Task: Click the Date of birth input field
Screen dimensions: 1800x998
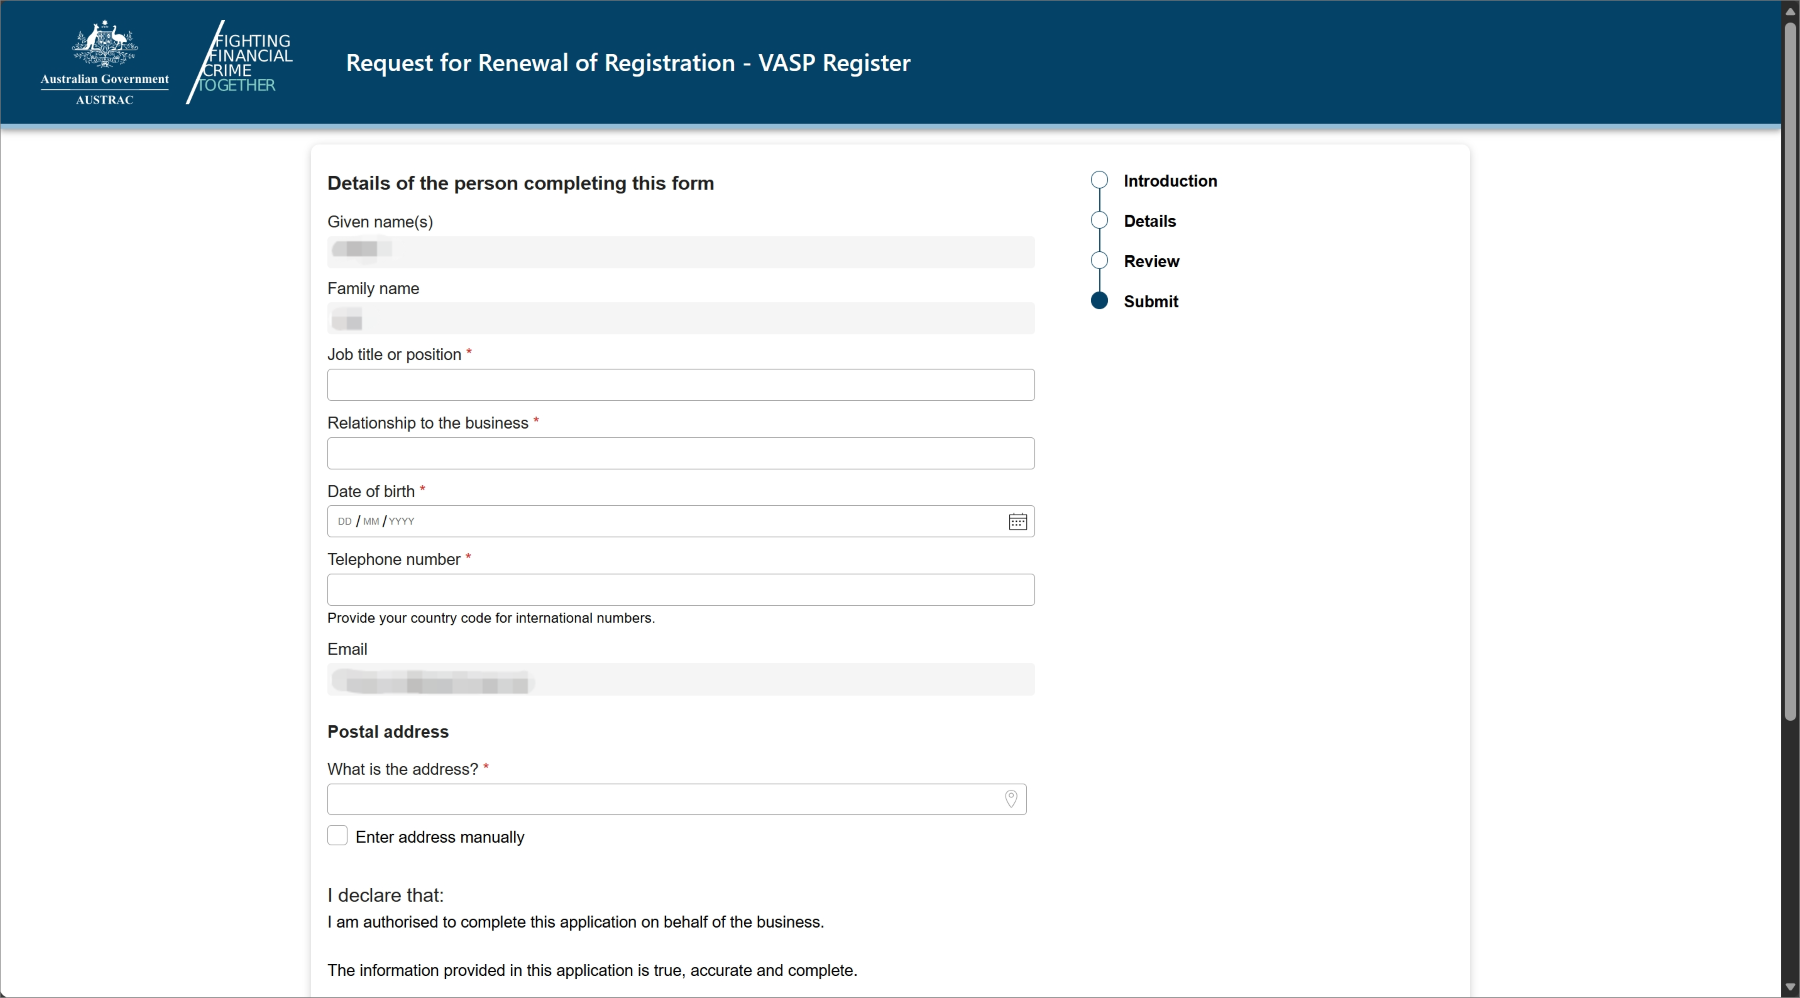Action: 660,522
